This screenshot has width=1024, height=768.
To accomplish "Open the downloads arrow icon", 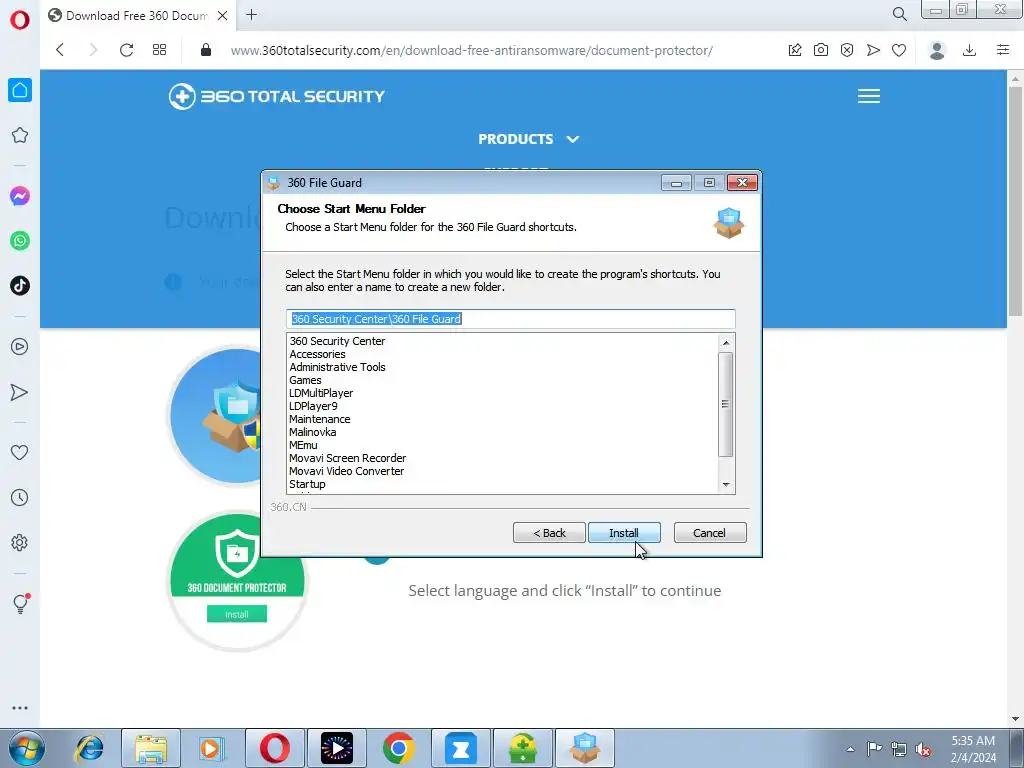I will click(x=970, y=50).
